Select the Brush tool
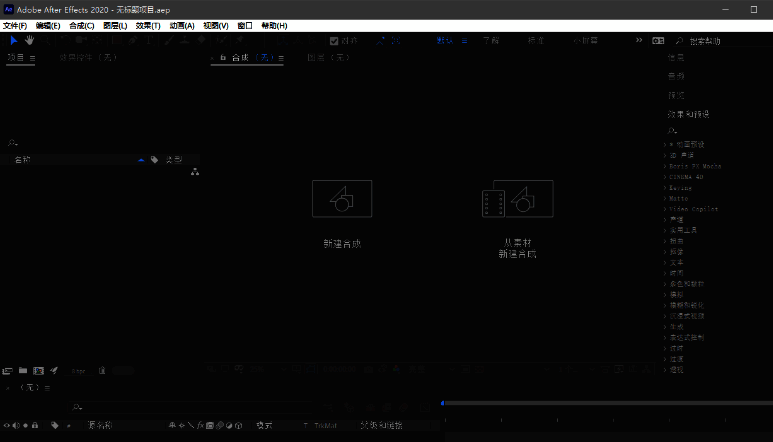The height and width of the screenshot is (442, 773). click(x=169, y=40)
